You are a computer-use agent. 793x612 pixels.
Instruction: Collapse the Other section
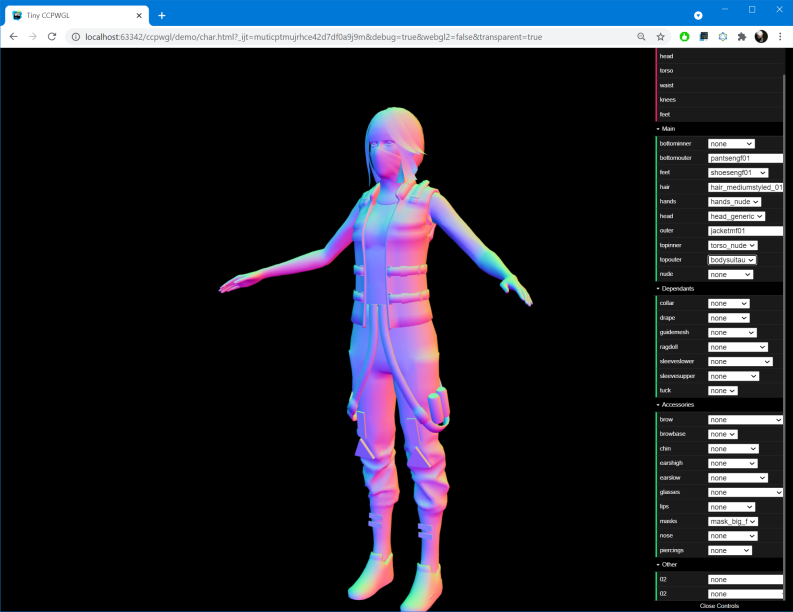tap(719, 564)
